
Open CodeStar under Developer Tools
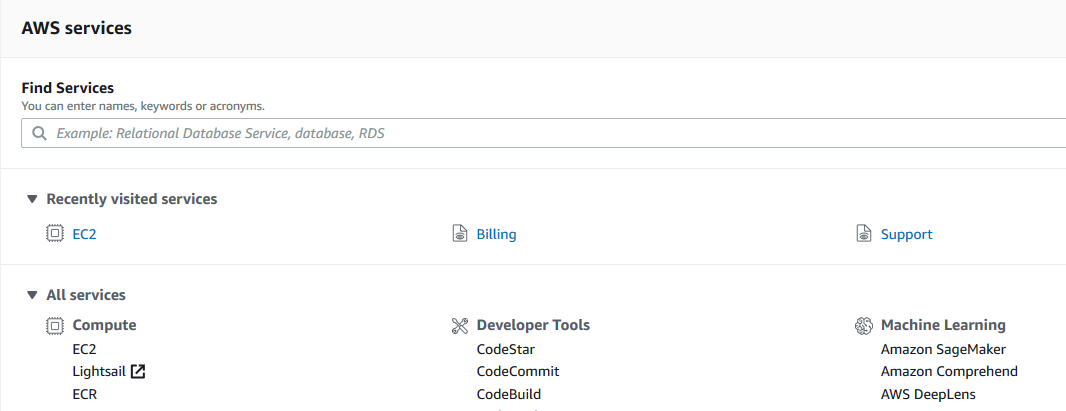pos(506,349)
